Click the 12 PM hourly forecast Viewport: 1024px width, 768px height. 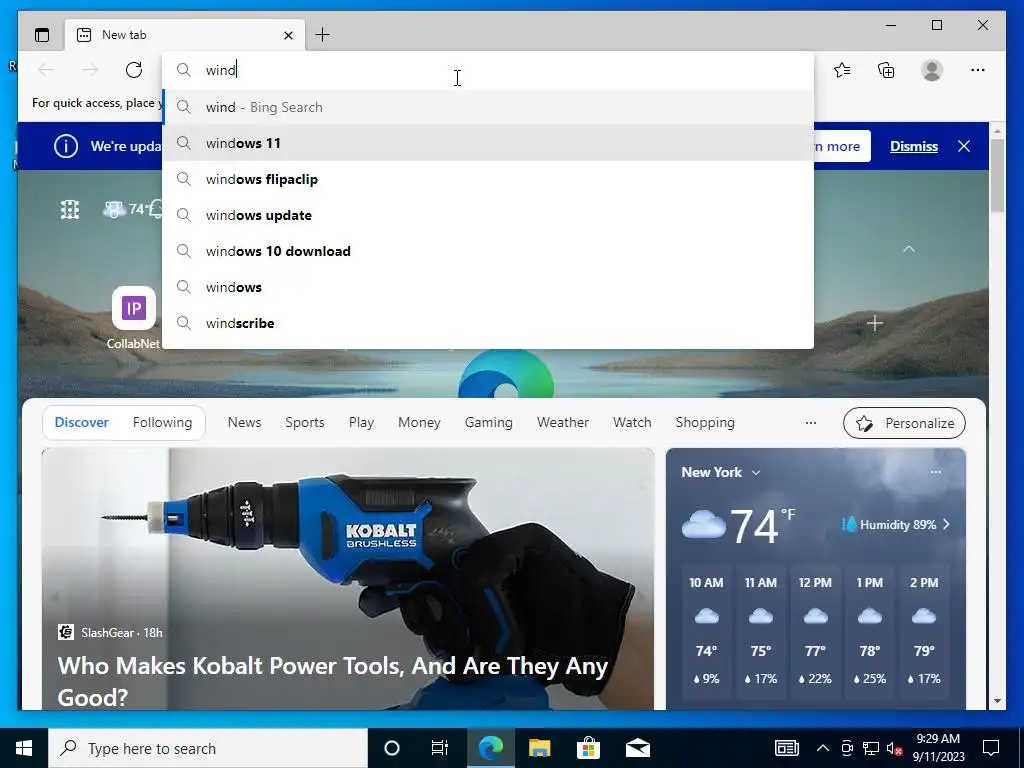pos(815,632)
